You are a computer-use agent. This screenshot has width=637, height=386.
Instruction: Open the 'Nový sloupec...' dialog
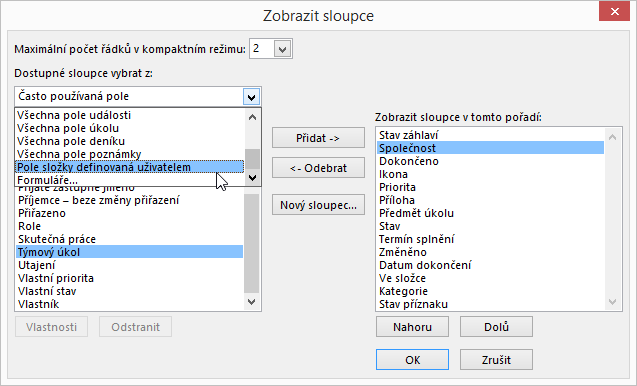pyautogui.click(x=318, y=205)
